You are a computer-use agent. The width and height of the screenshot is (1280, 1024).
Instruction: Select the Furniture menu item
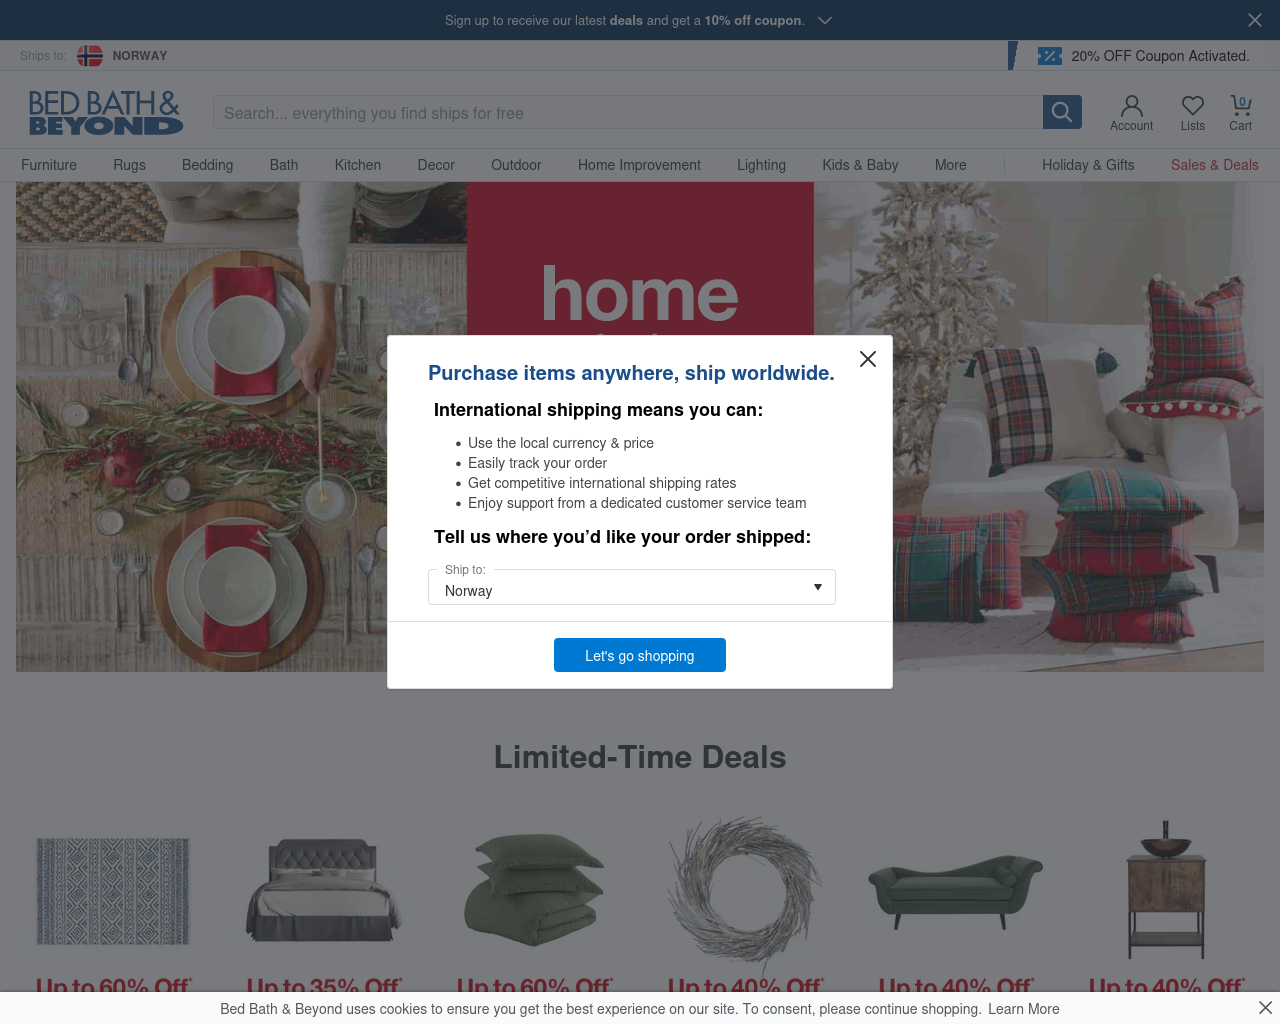(x=49, y=165)
